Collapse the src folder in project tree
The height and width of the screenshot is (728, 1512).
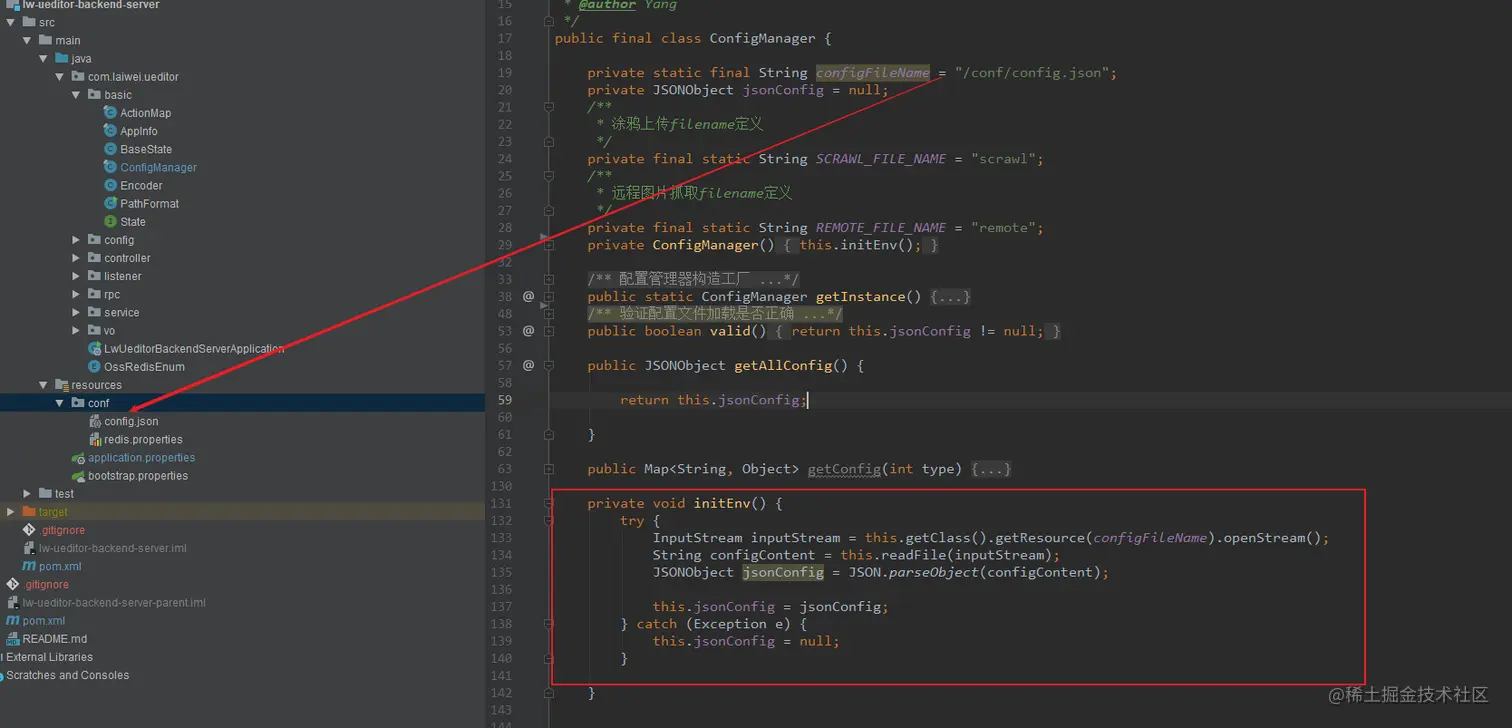click(x=11, y=22)
